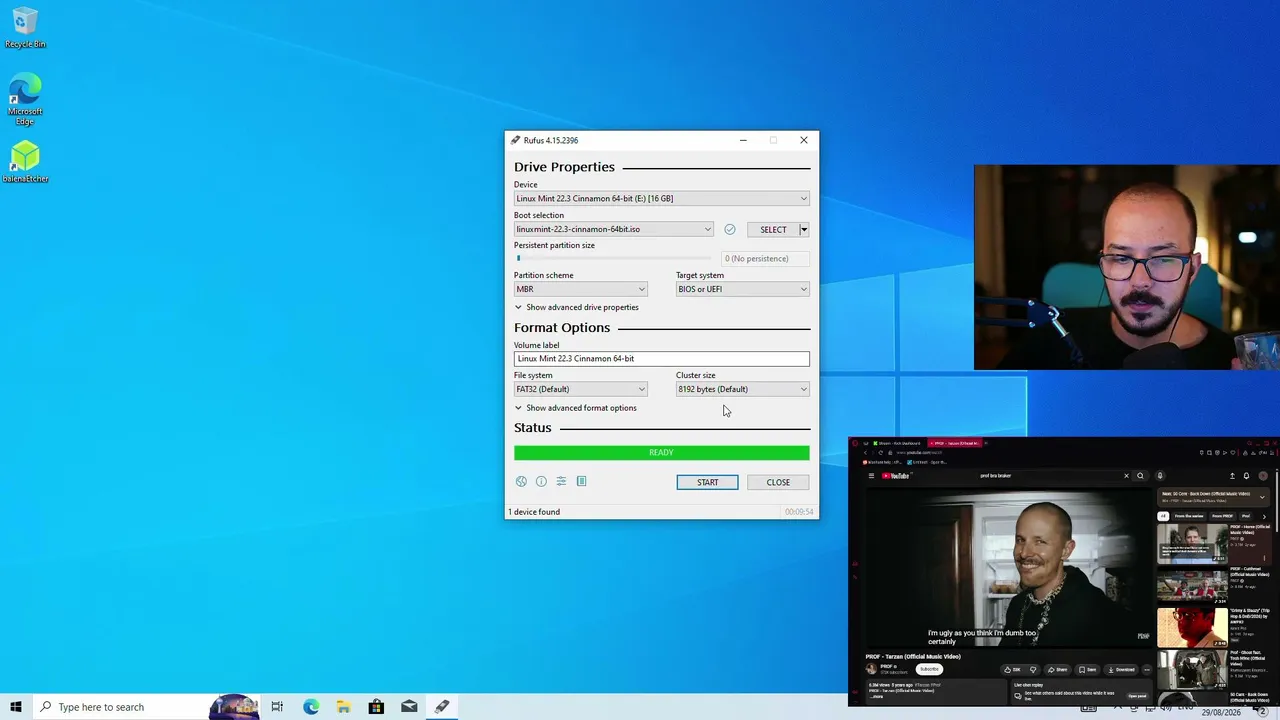Expand Show advanced drive properties
This screenshot has width=1280, height=720.
576,307
